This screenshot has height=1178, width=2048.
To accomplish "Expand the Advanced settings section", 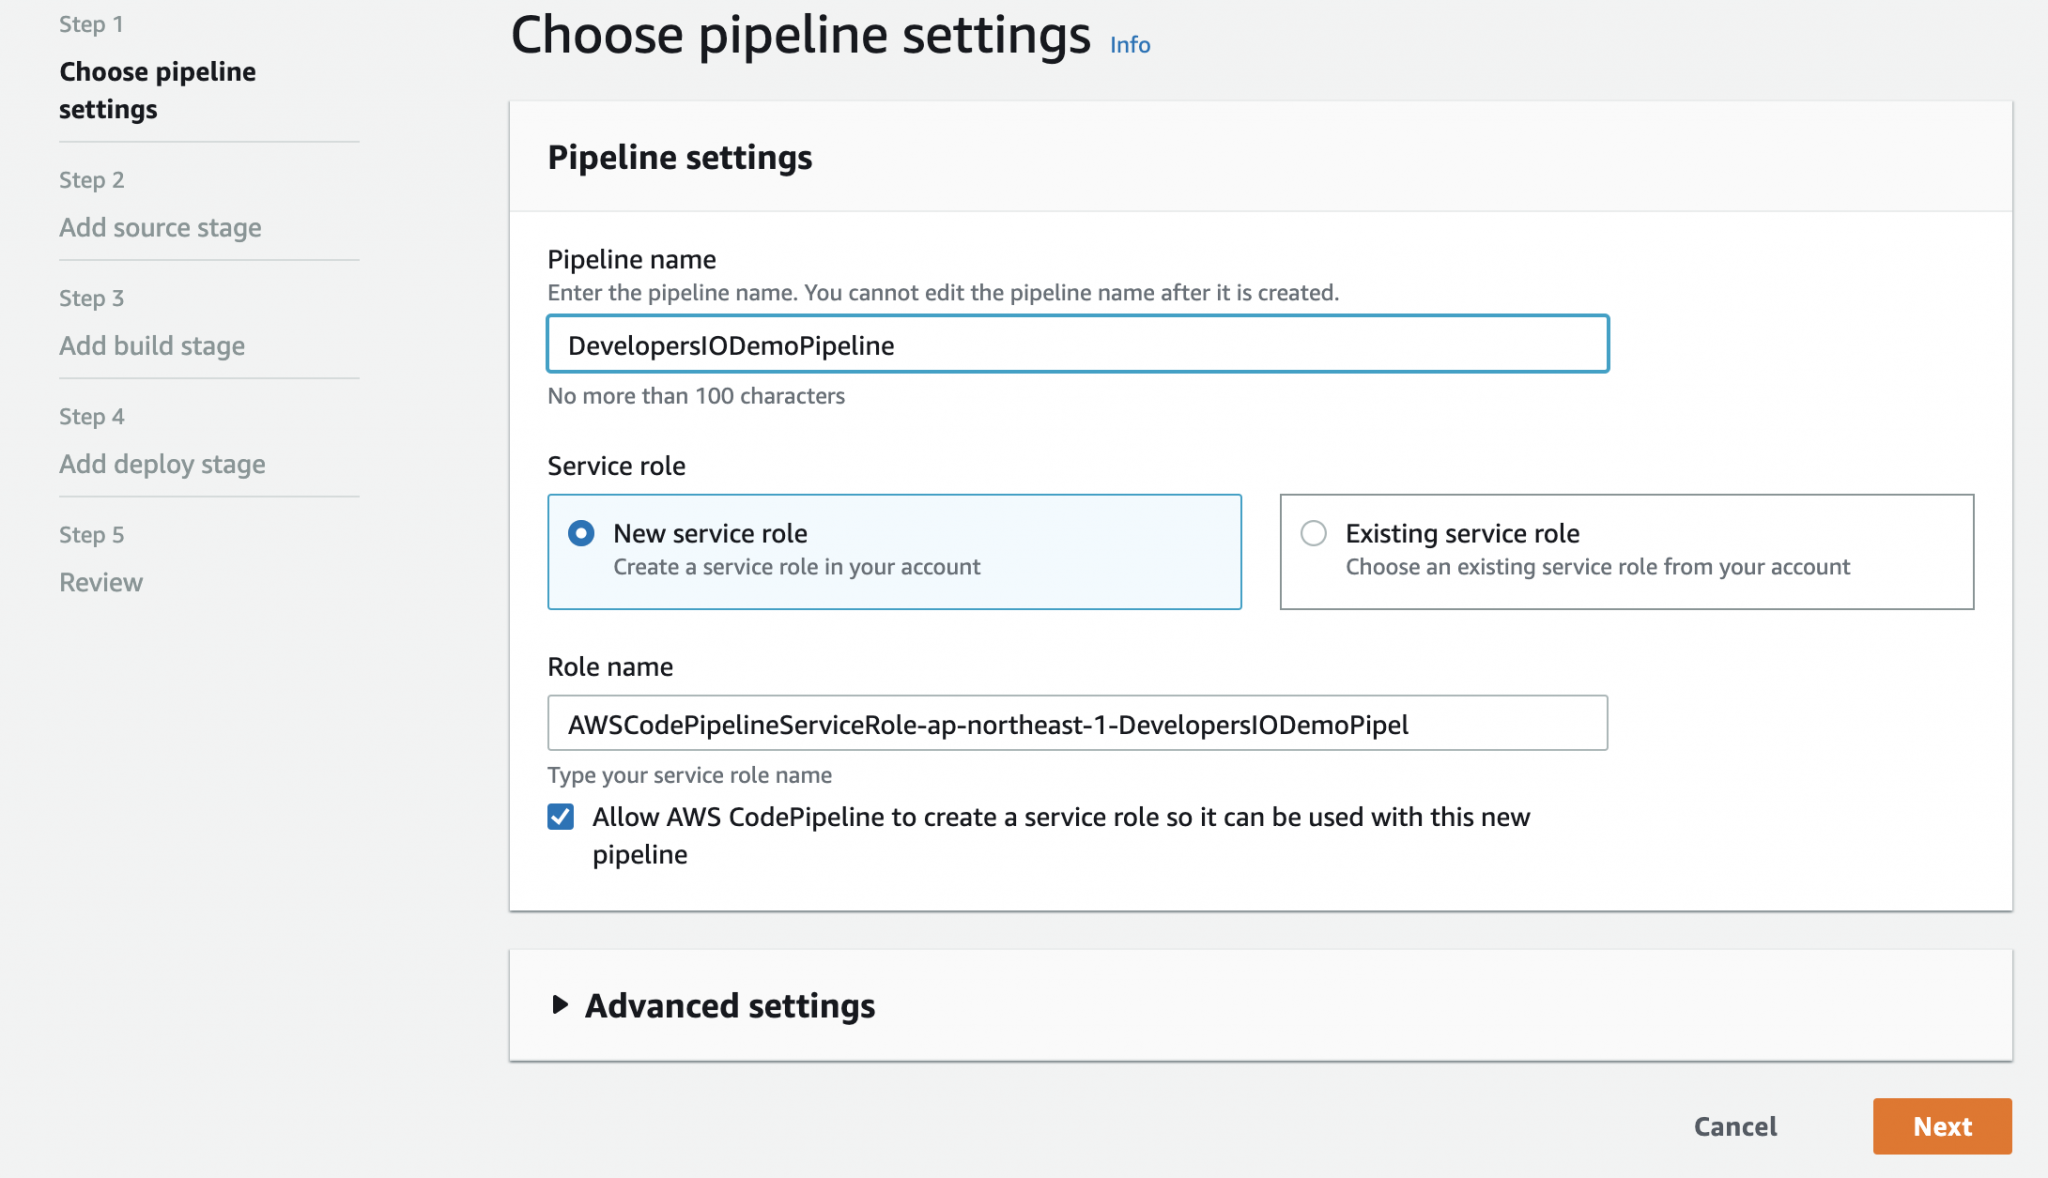I will click(729, 1006).
